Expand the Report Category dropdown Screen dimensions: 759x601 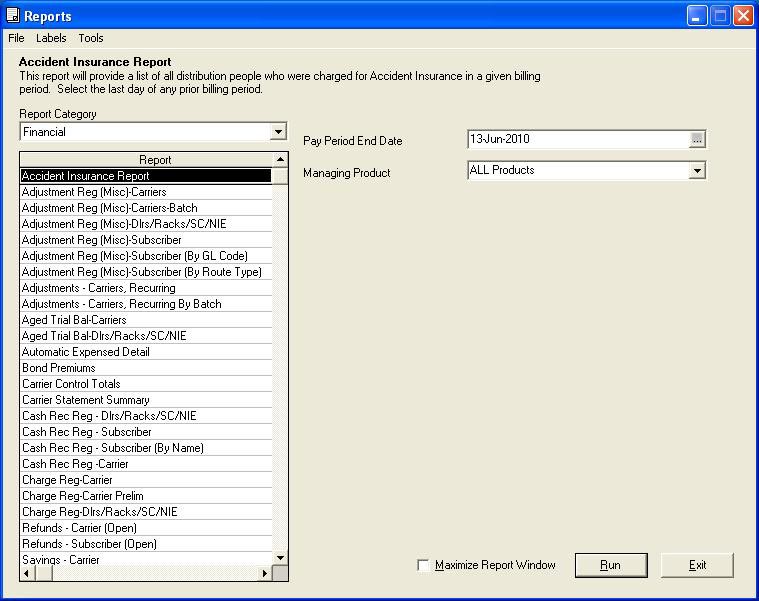[x=278, y=132]
